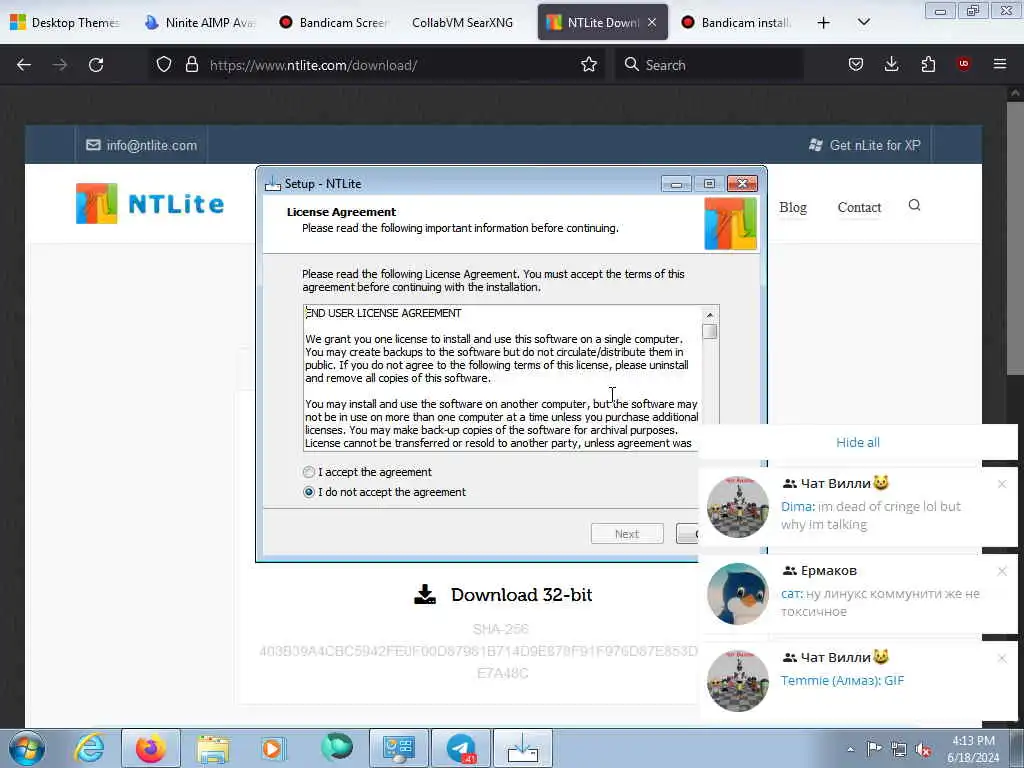Open the Ермаков penguin avatar notification
Image resolution: width=1024 pixels, height=768 pixels.
(x=738, y=594)
